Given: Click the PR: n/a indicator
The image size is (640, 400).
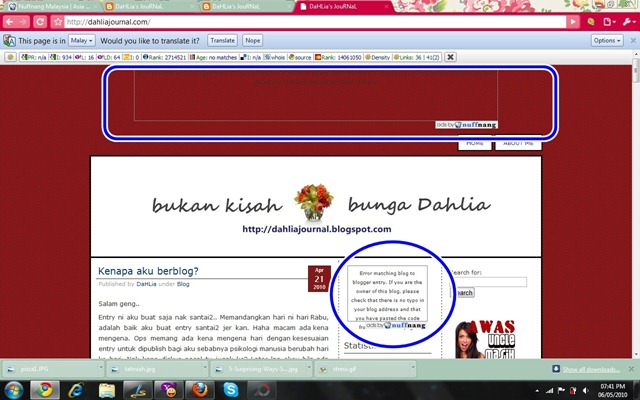Looking at the screenshot, I should tap(33, 57).
